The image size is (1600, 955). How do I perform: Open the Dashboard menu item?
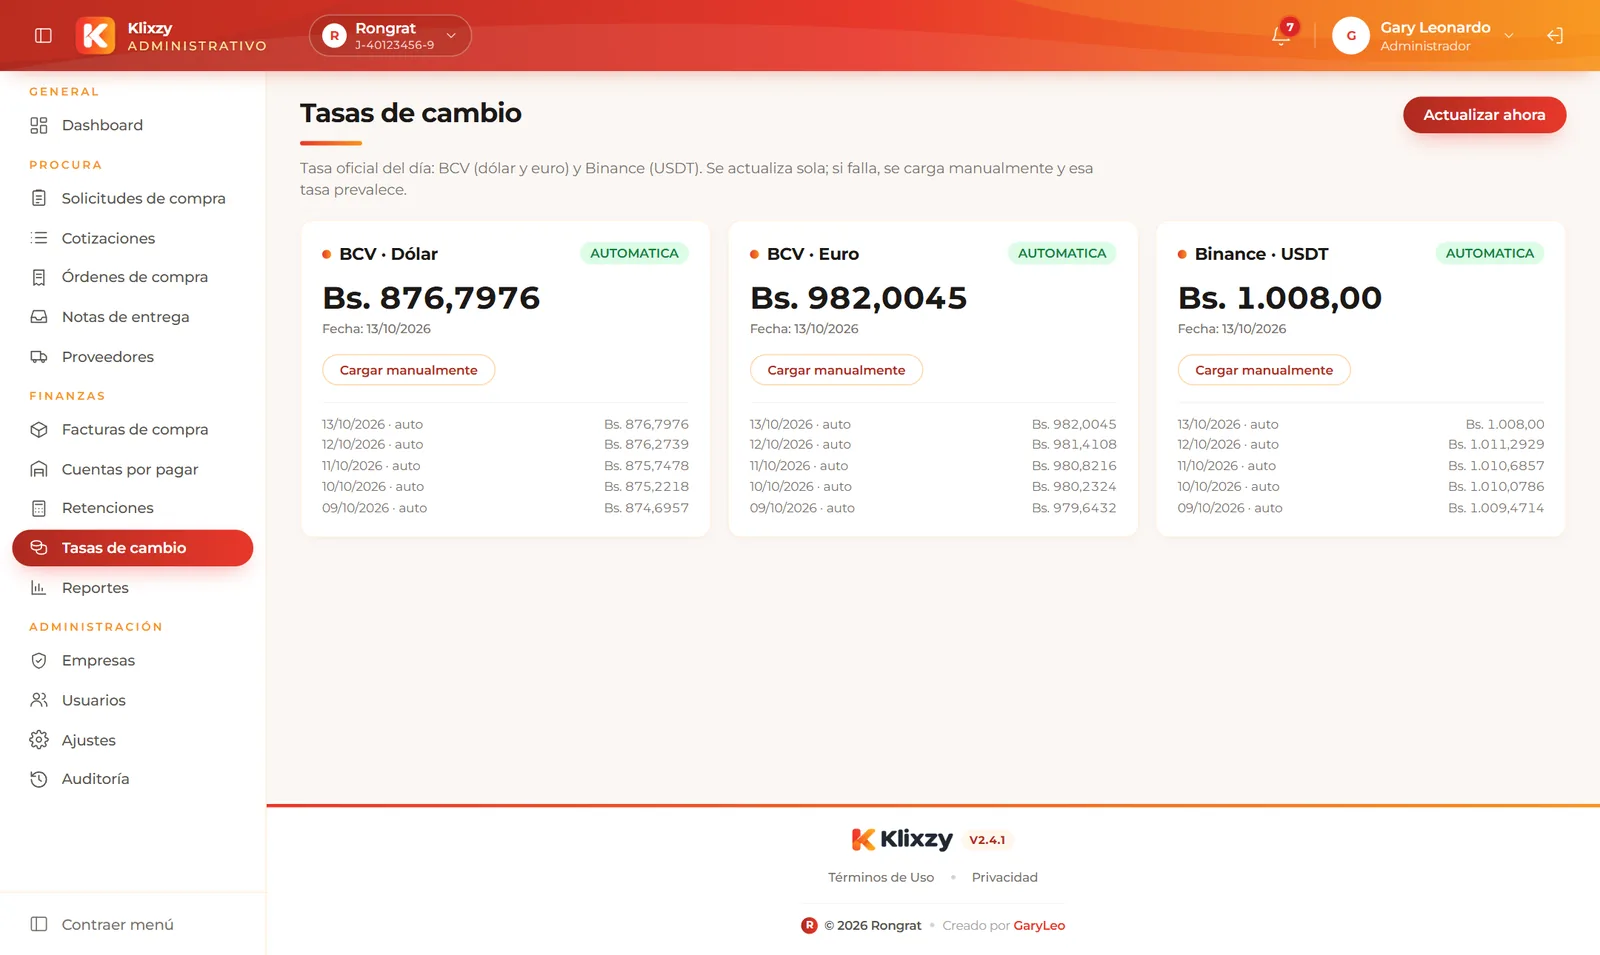(x=132, y=125)
